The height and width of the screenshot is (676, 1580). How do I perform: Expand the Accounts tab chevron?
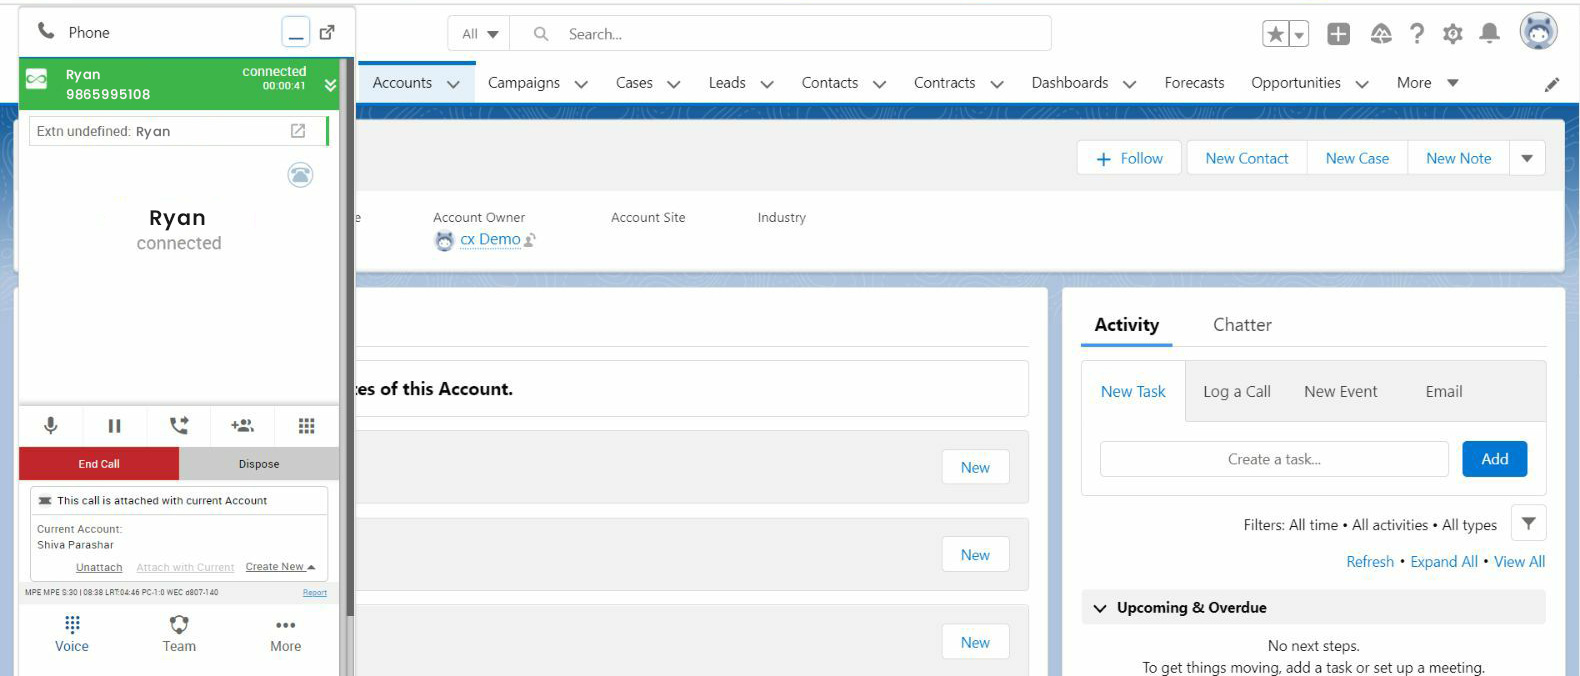(x=454, y=84)
